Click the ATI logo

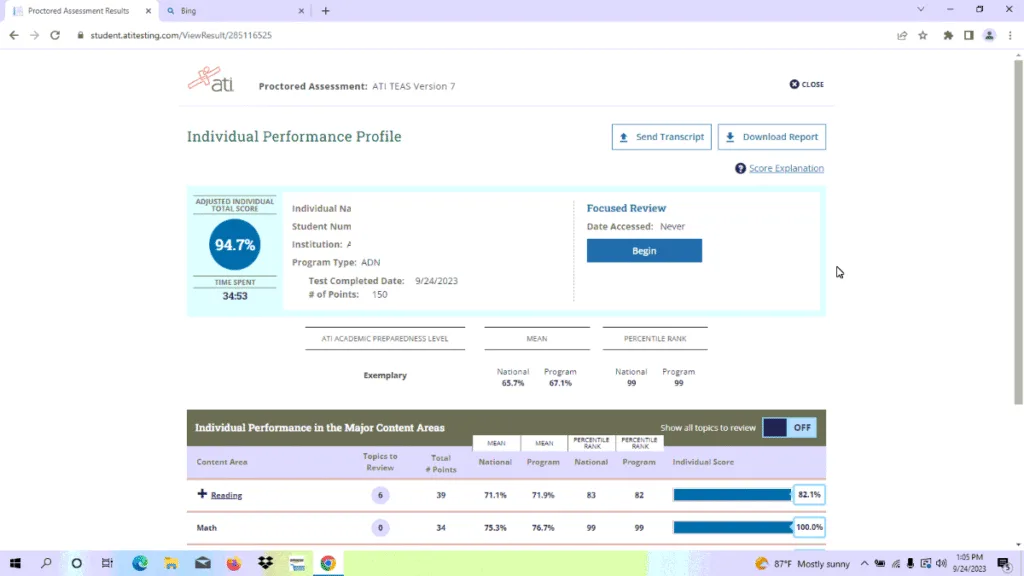[211, 80]
